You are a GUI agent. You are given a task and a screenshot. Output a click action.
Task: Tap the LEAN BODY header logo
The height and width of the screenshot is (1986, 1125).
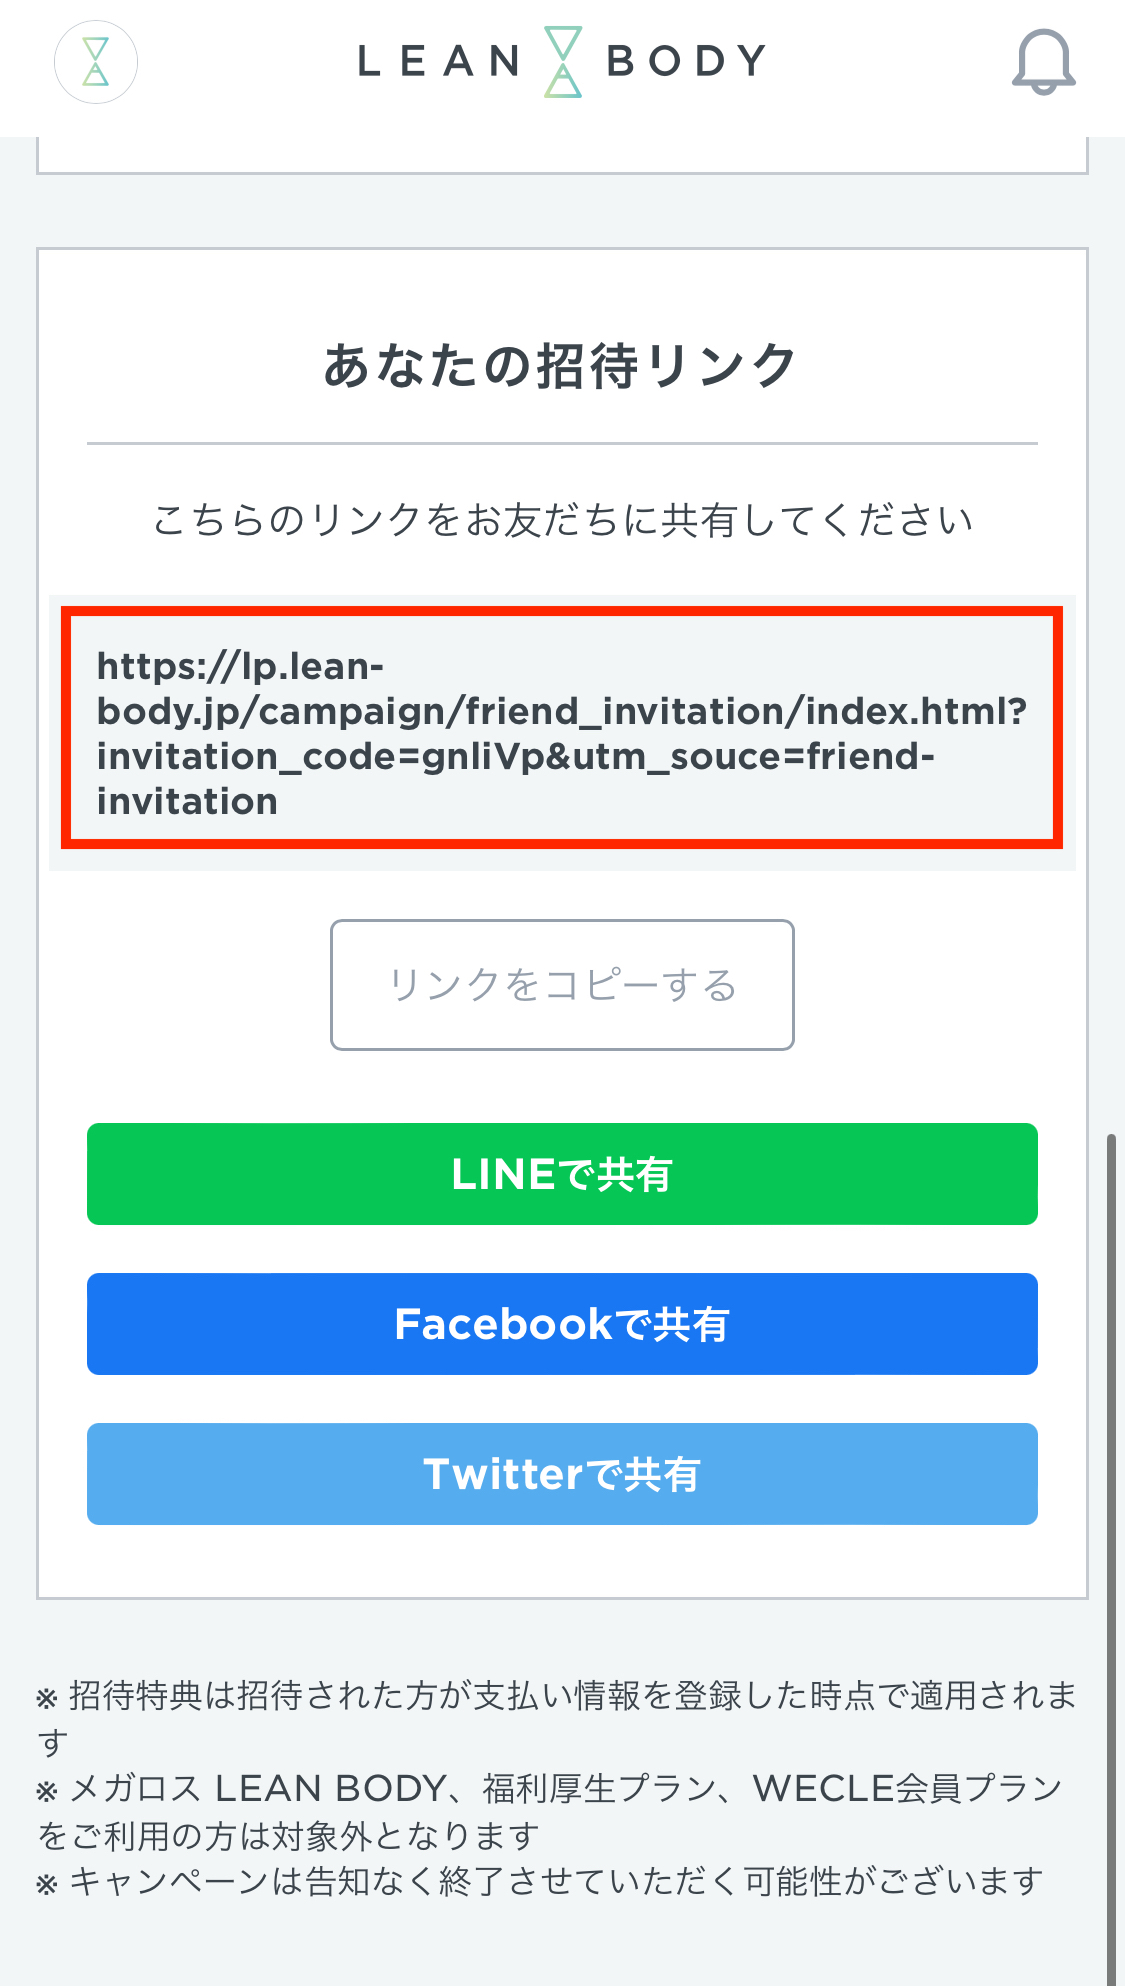point(562,61)
